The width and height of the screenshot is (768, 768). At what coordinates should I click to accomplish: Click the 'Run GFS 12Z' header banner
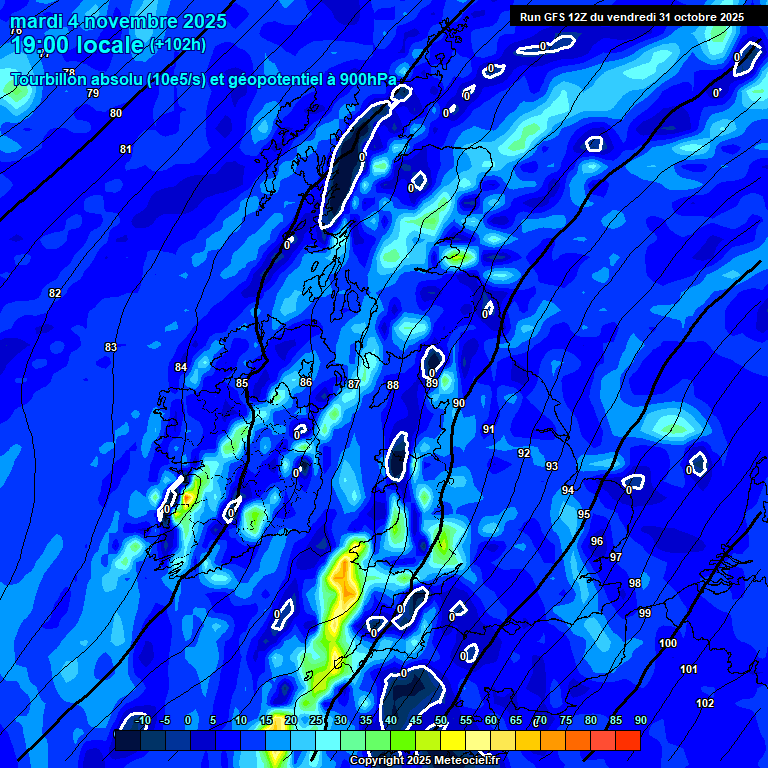pos(631,17)
